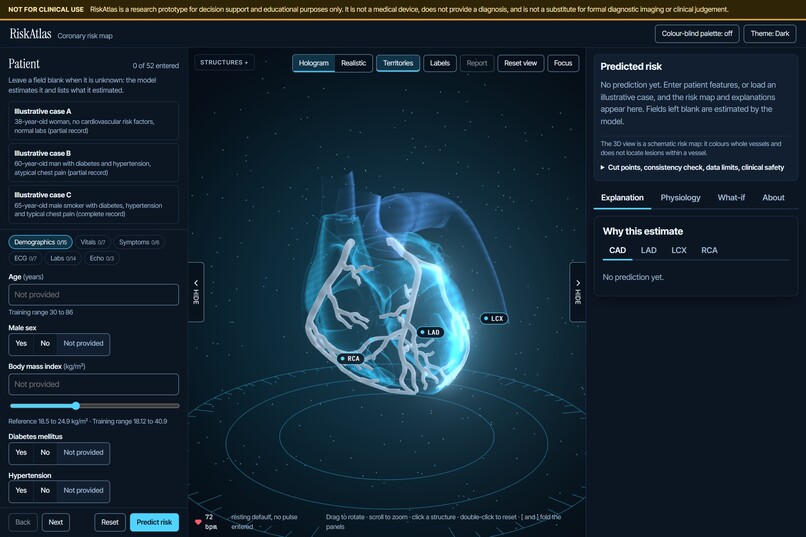
Task: Select the CAD explanation tab
Action: pos(617,251)
